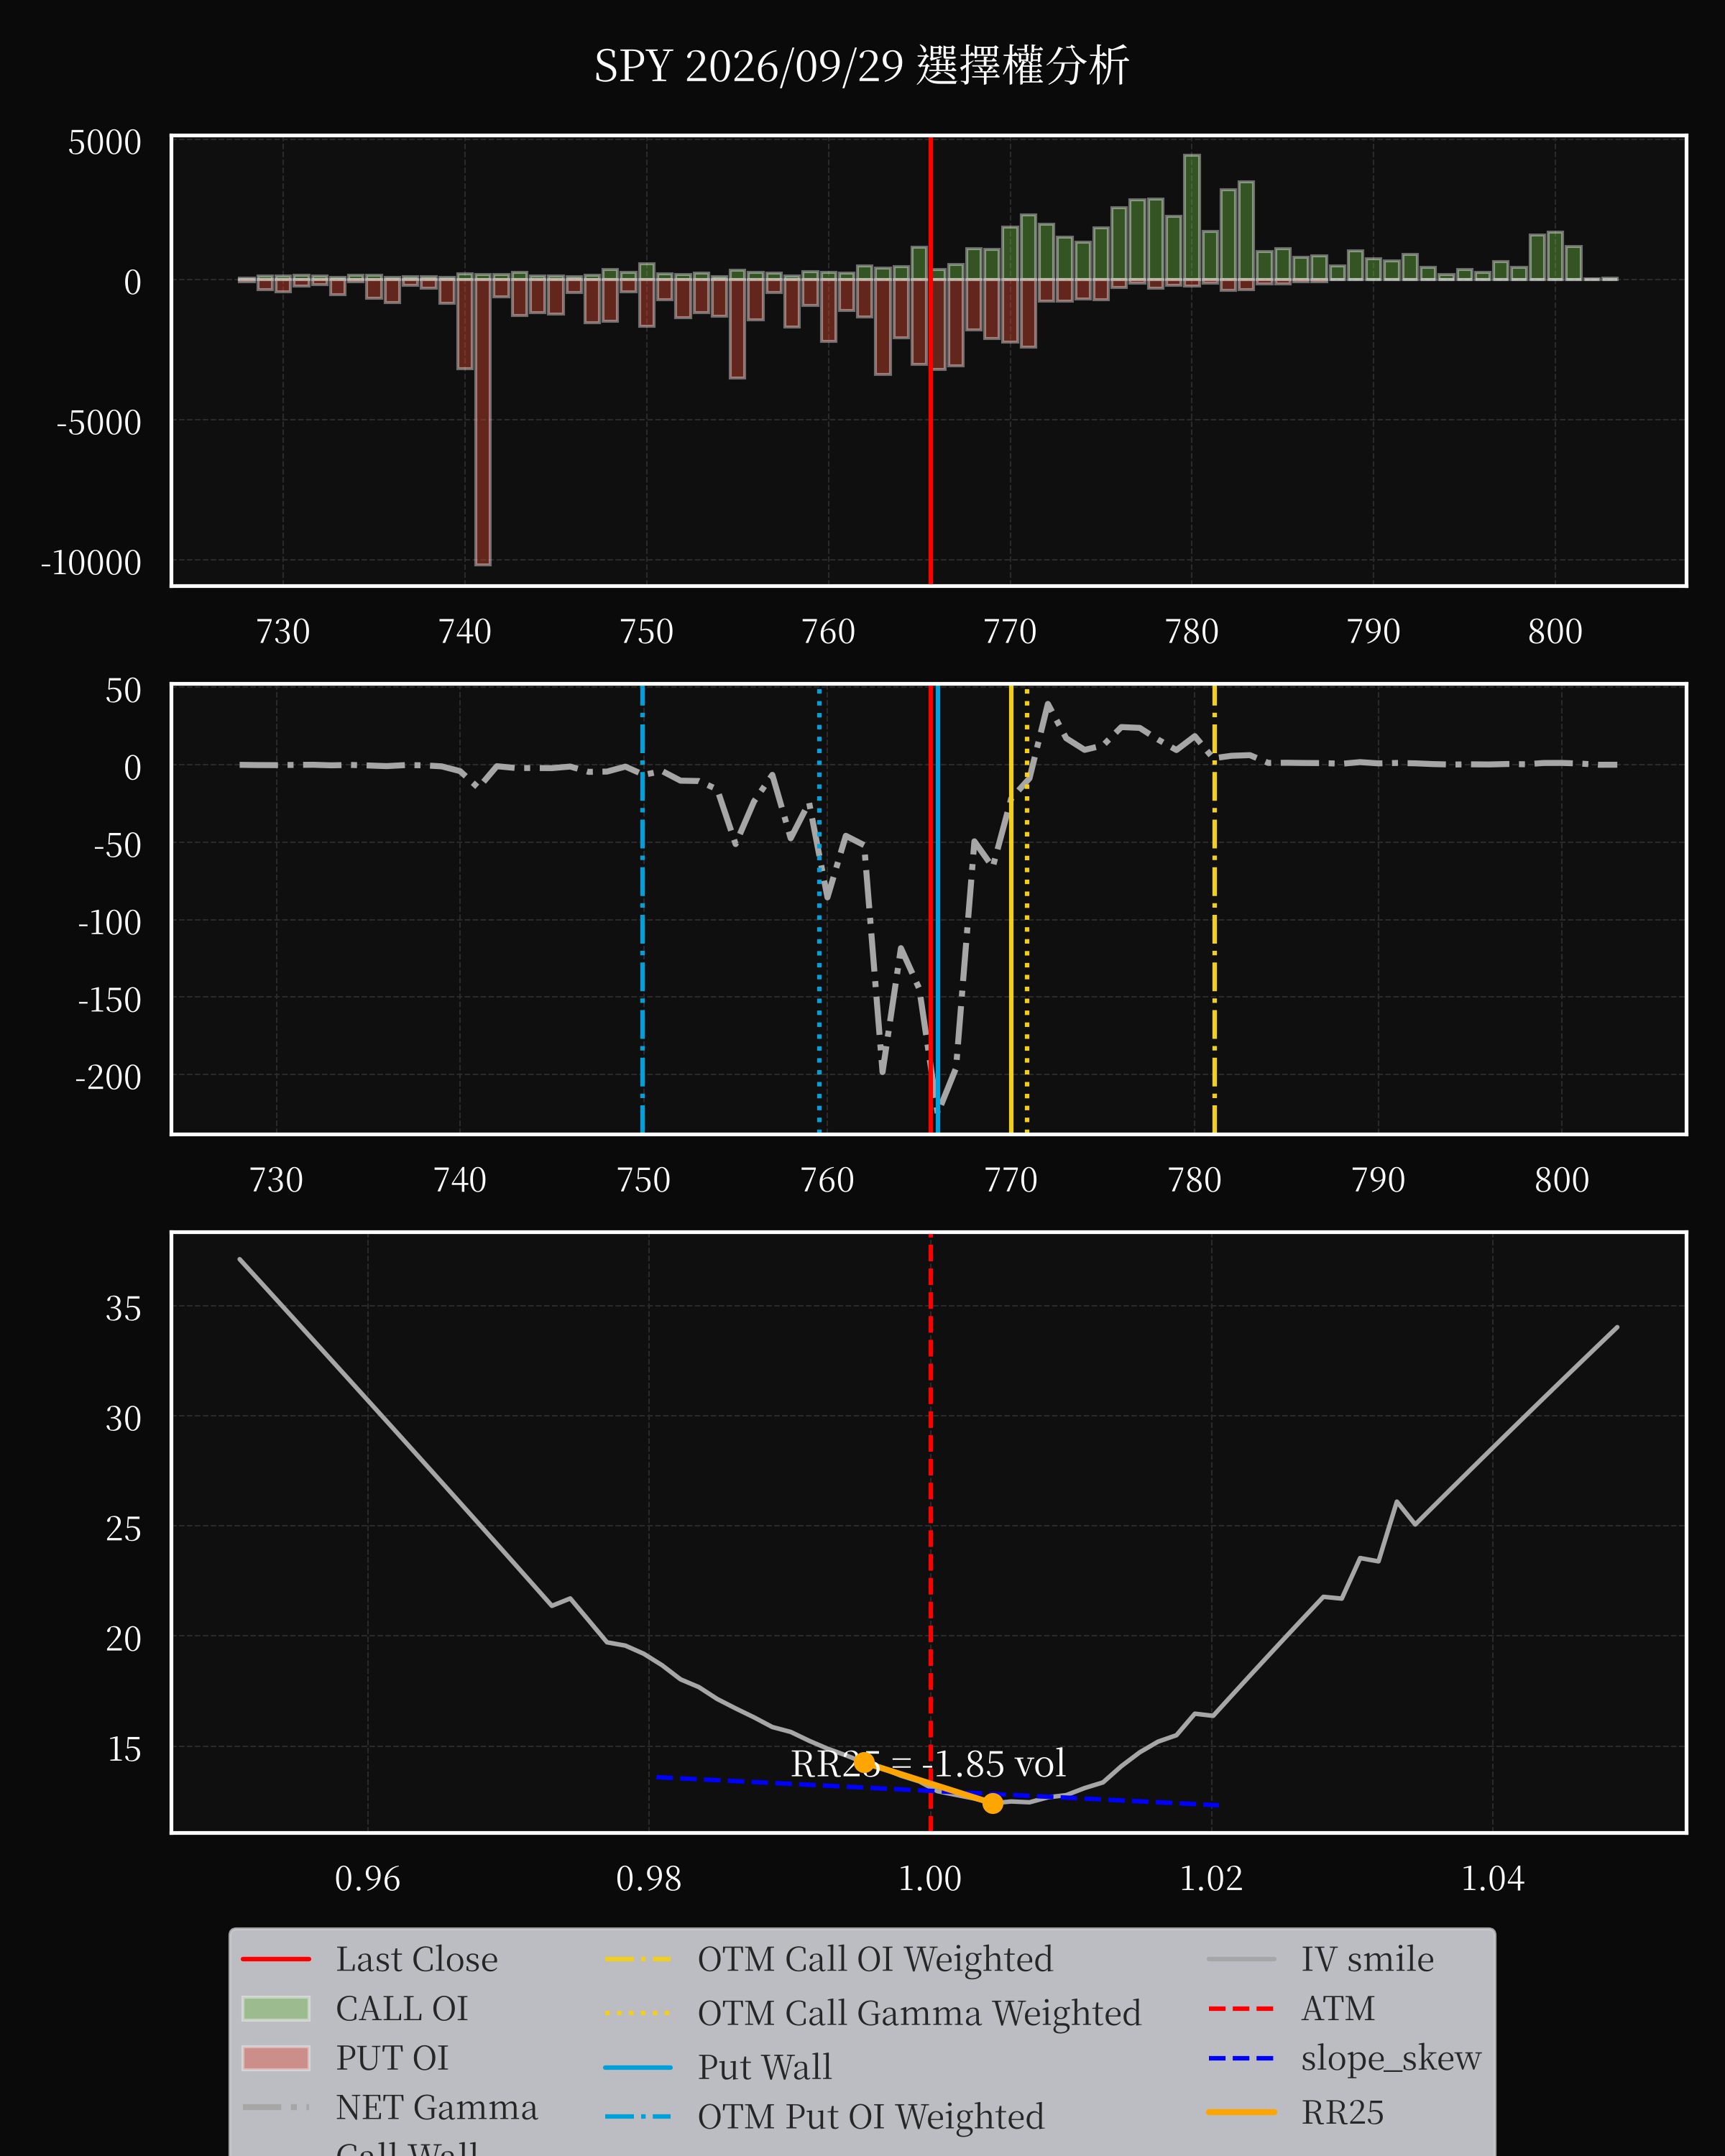1725x2156 pixels.
Task: Click the right orange RR25 marker dot
Action: [992, 1803]
